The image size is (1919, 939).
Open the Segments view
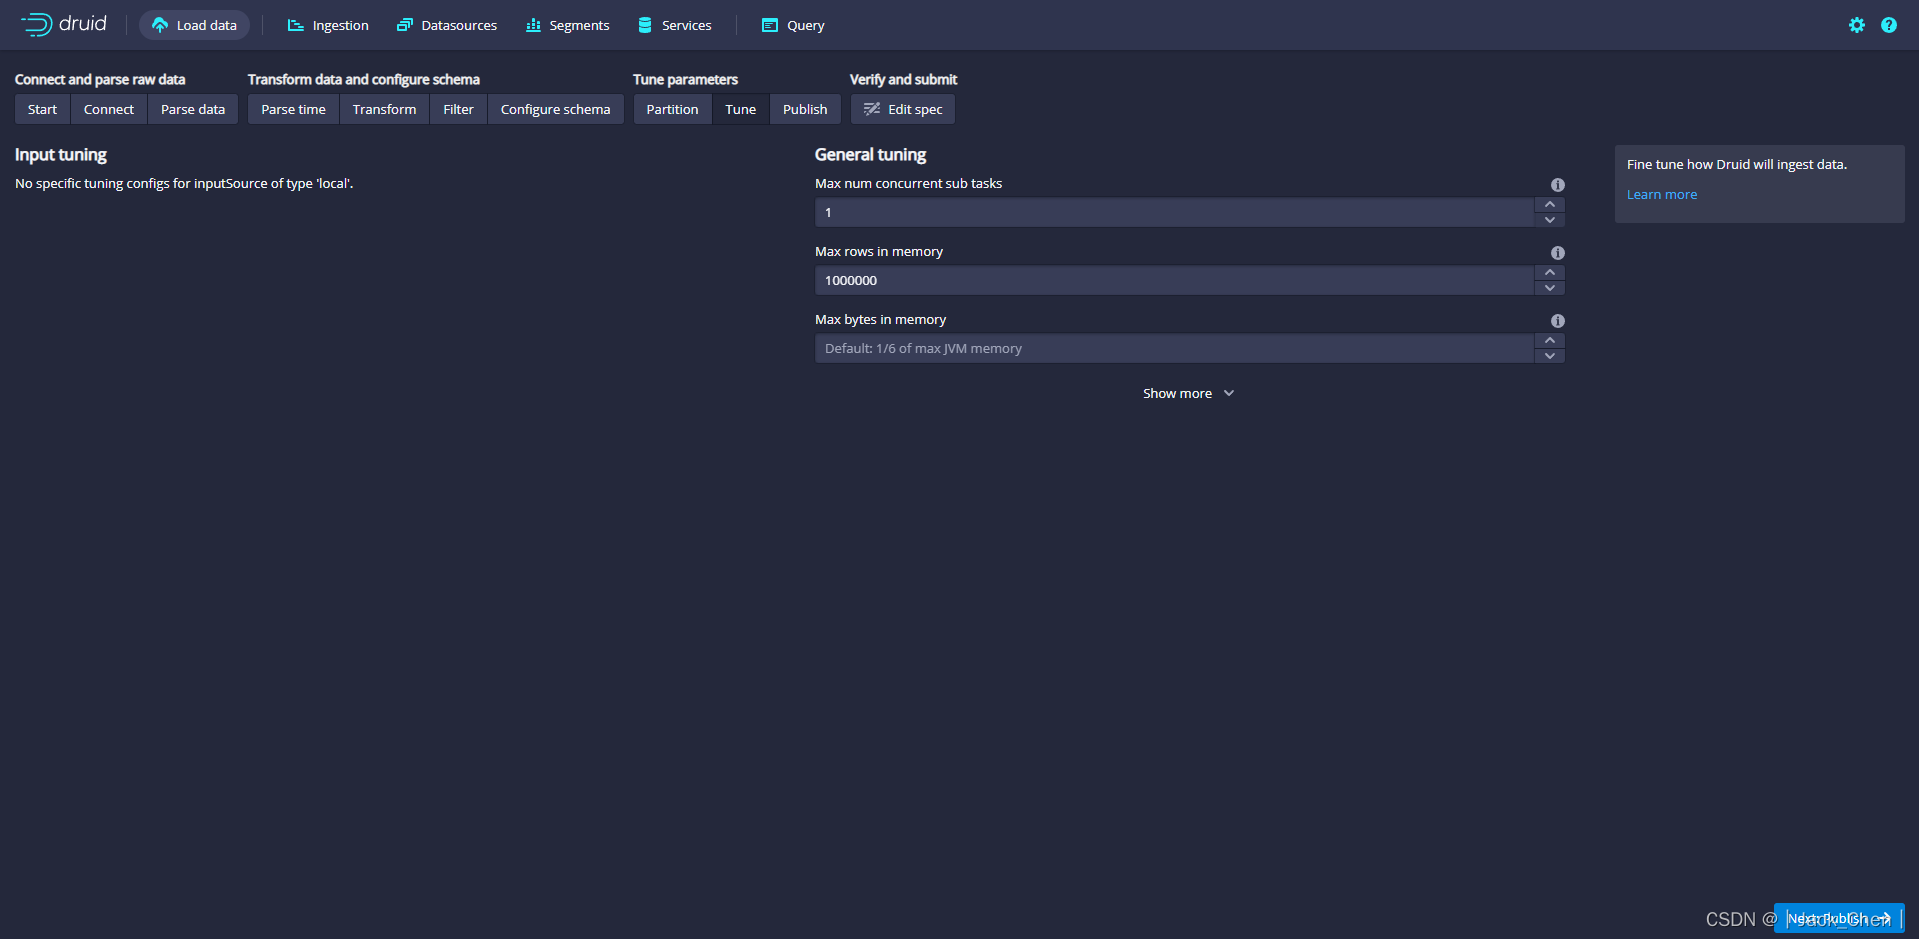point(568,25)
